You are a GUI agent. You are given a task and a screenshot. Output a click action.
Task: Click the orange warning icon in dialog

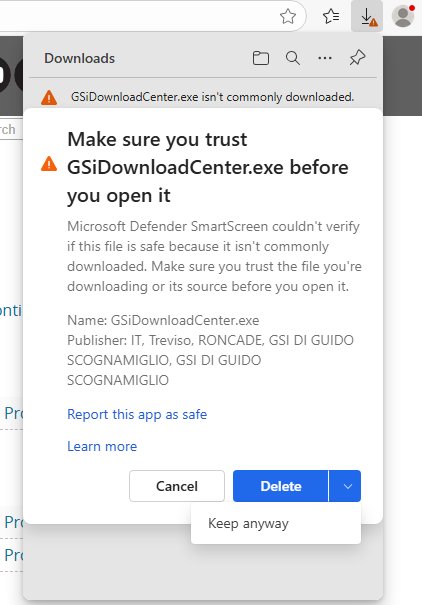[49, 164]
